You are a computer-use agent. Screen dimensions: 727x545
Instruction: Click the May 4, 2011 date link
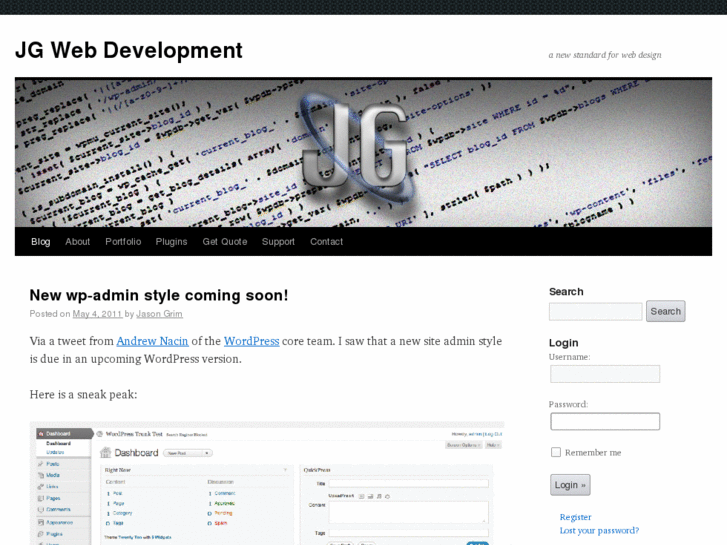pos(97,314)
